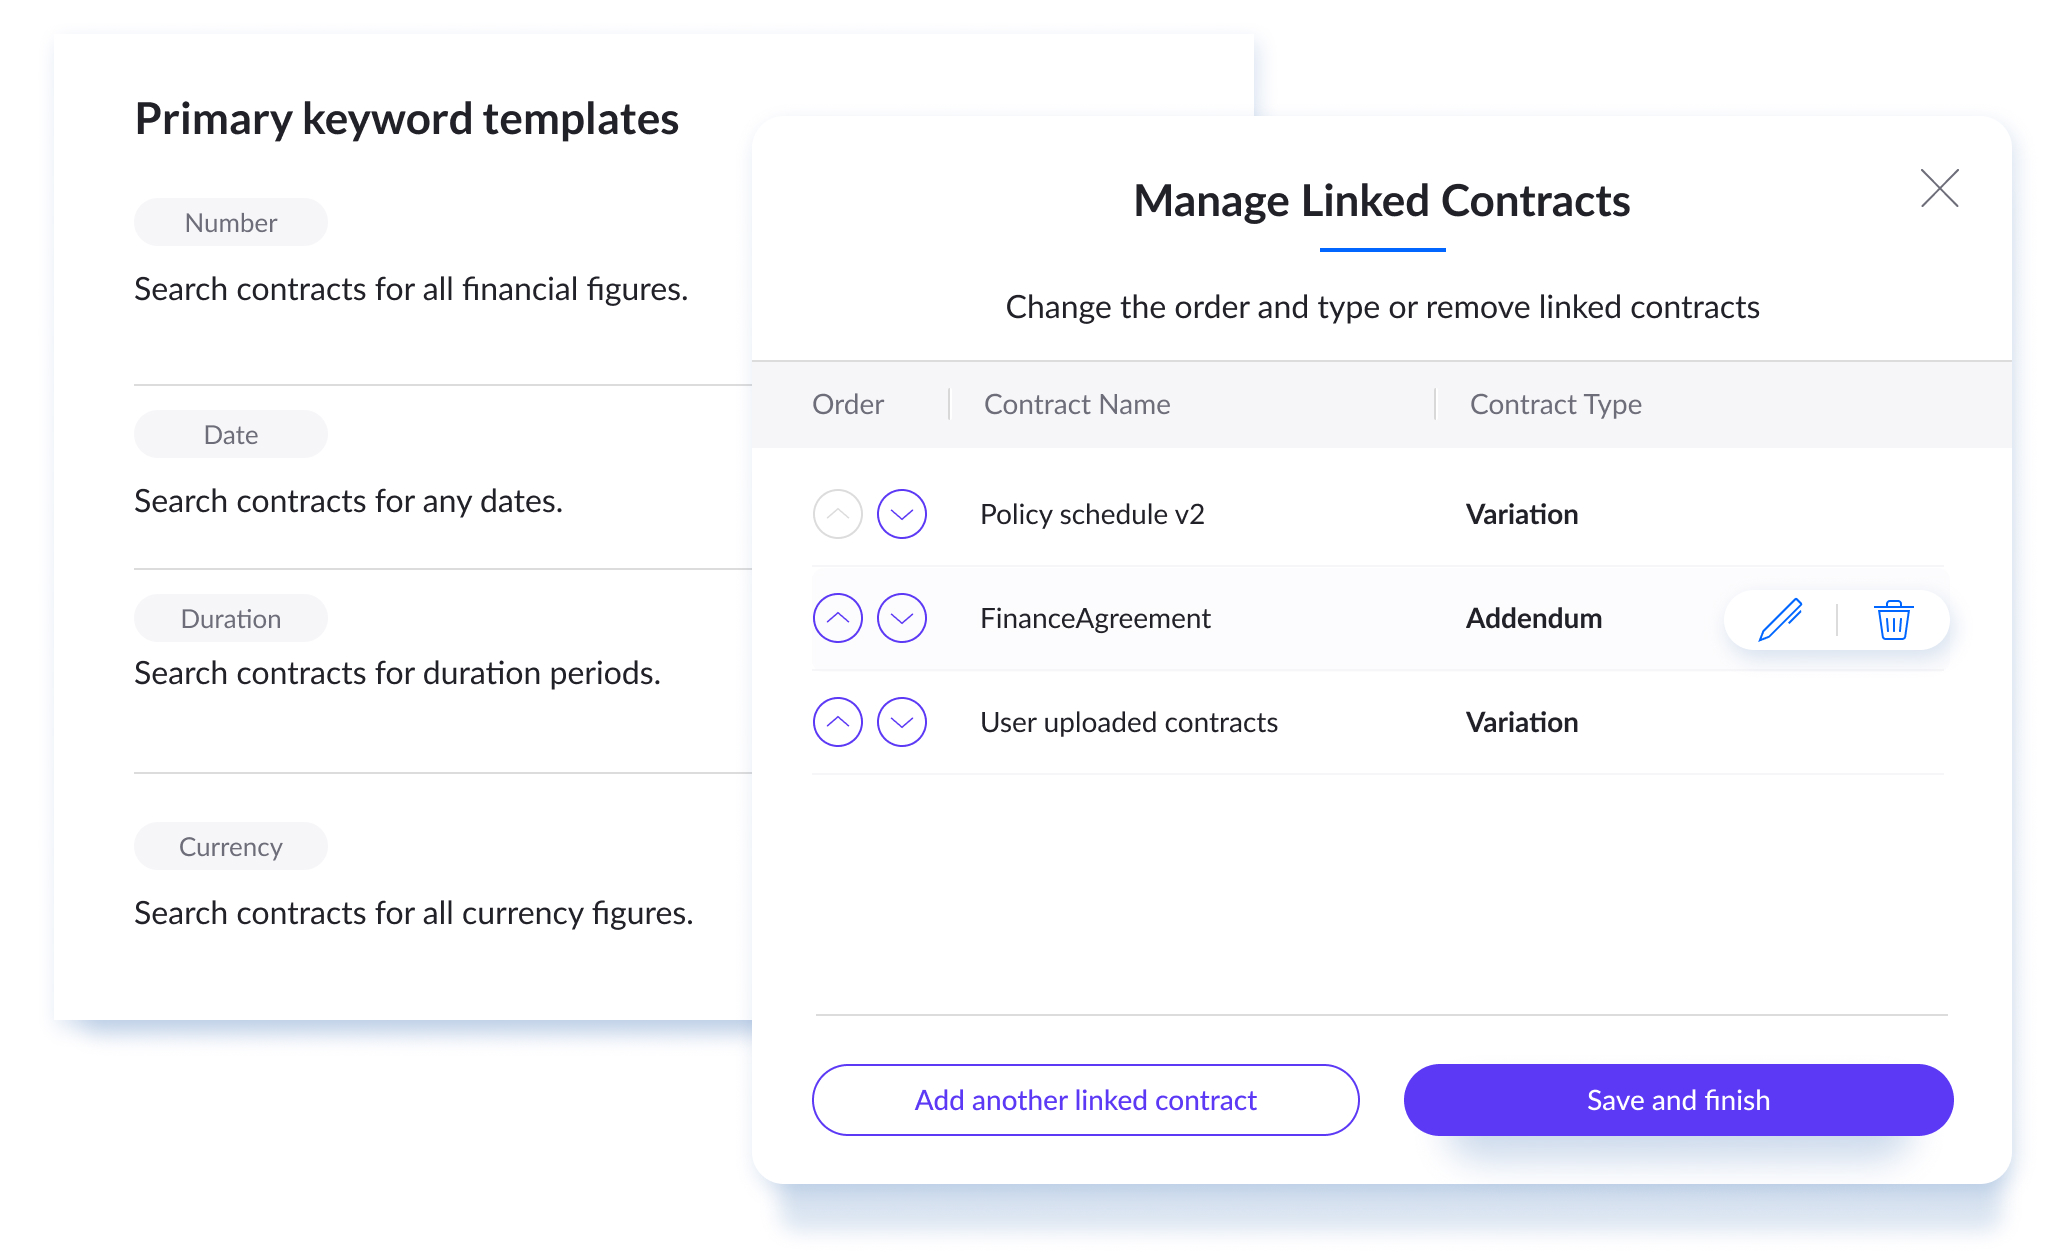Click disabled up arrow for Policy schedule v2
Viewport: 2060px width, 1252px height.
coord(837,514)
